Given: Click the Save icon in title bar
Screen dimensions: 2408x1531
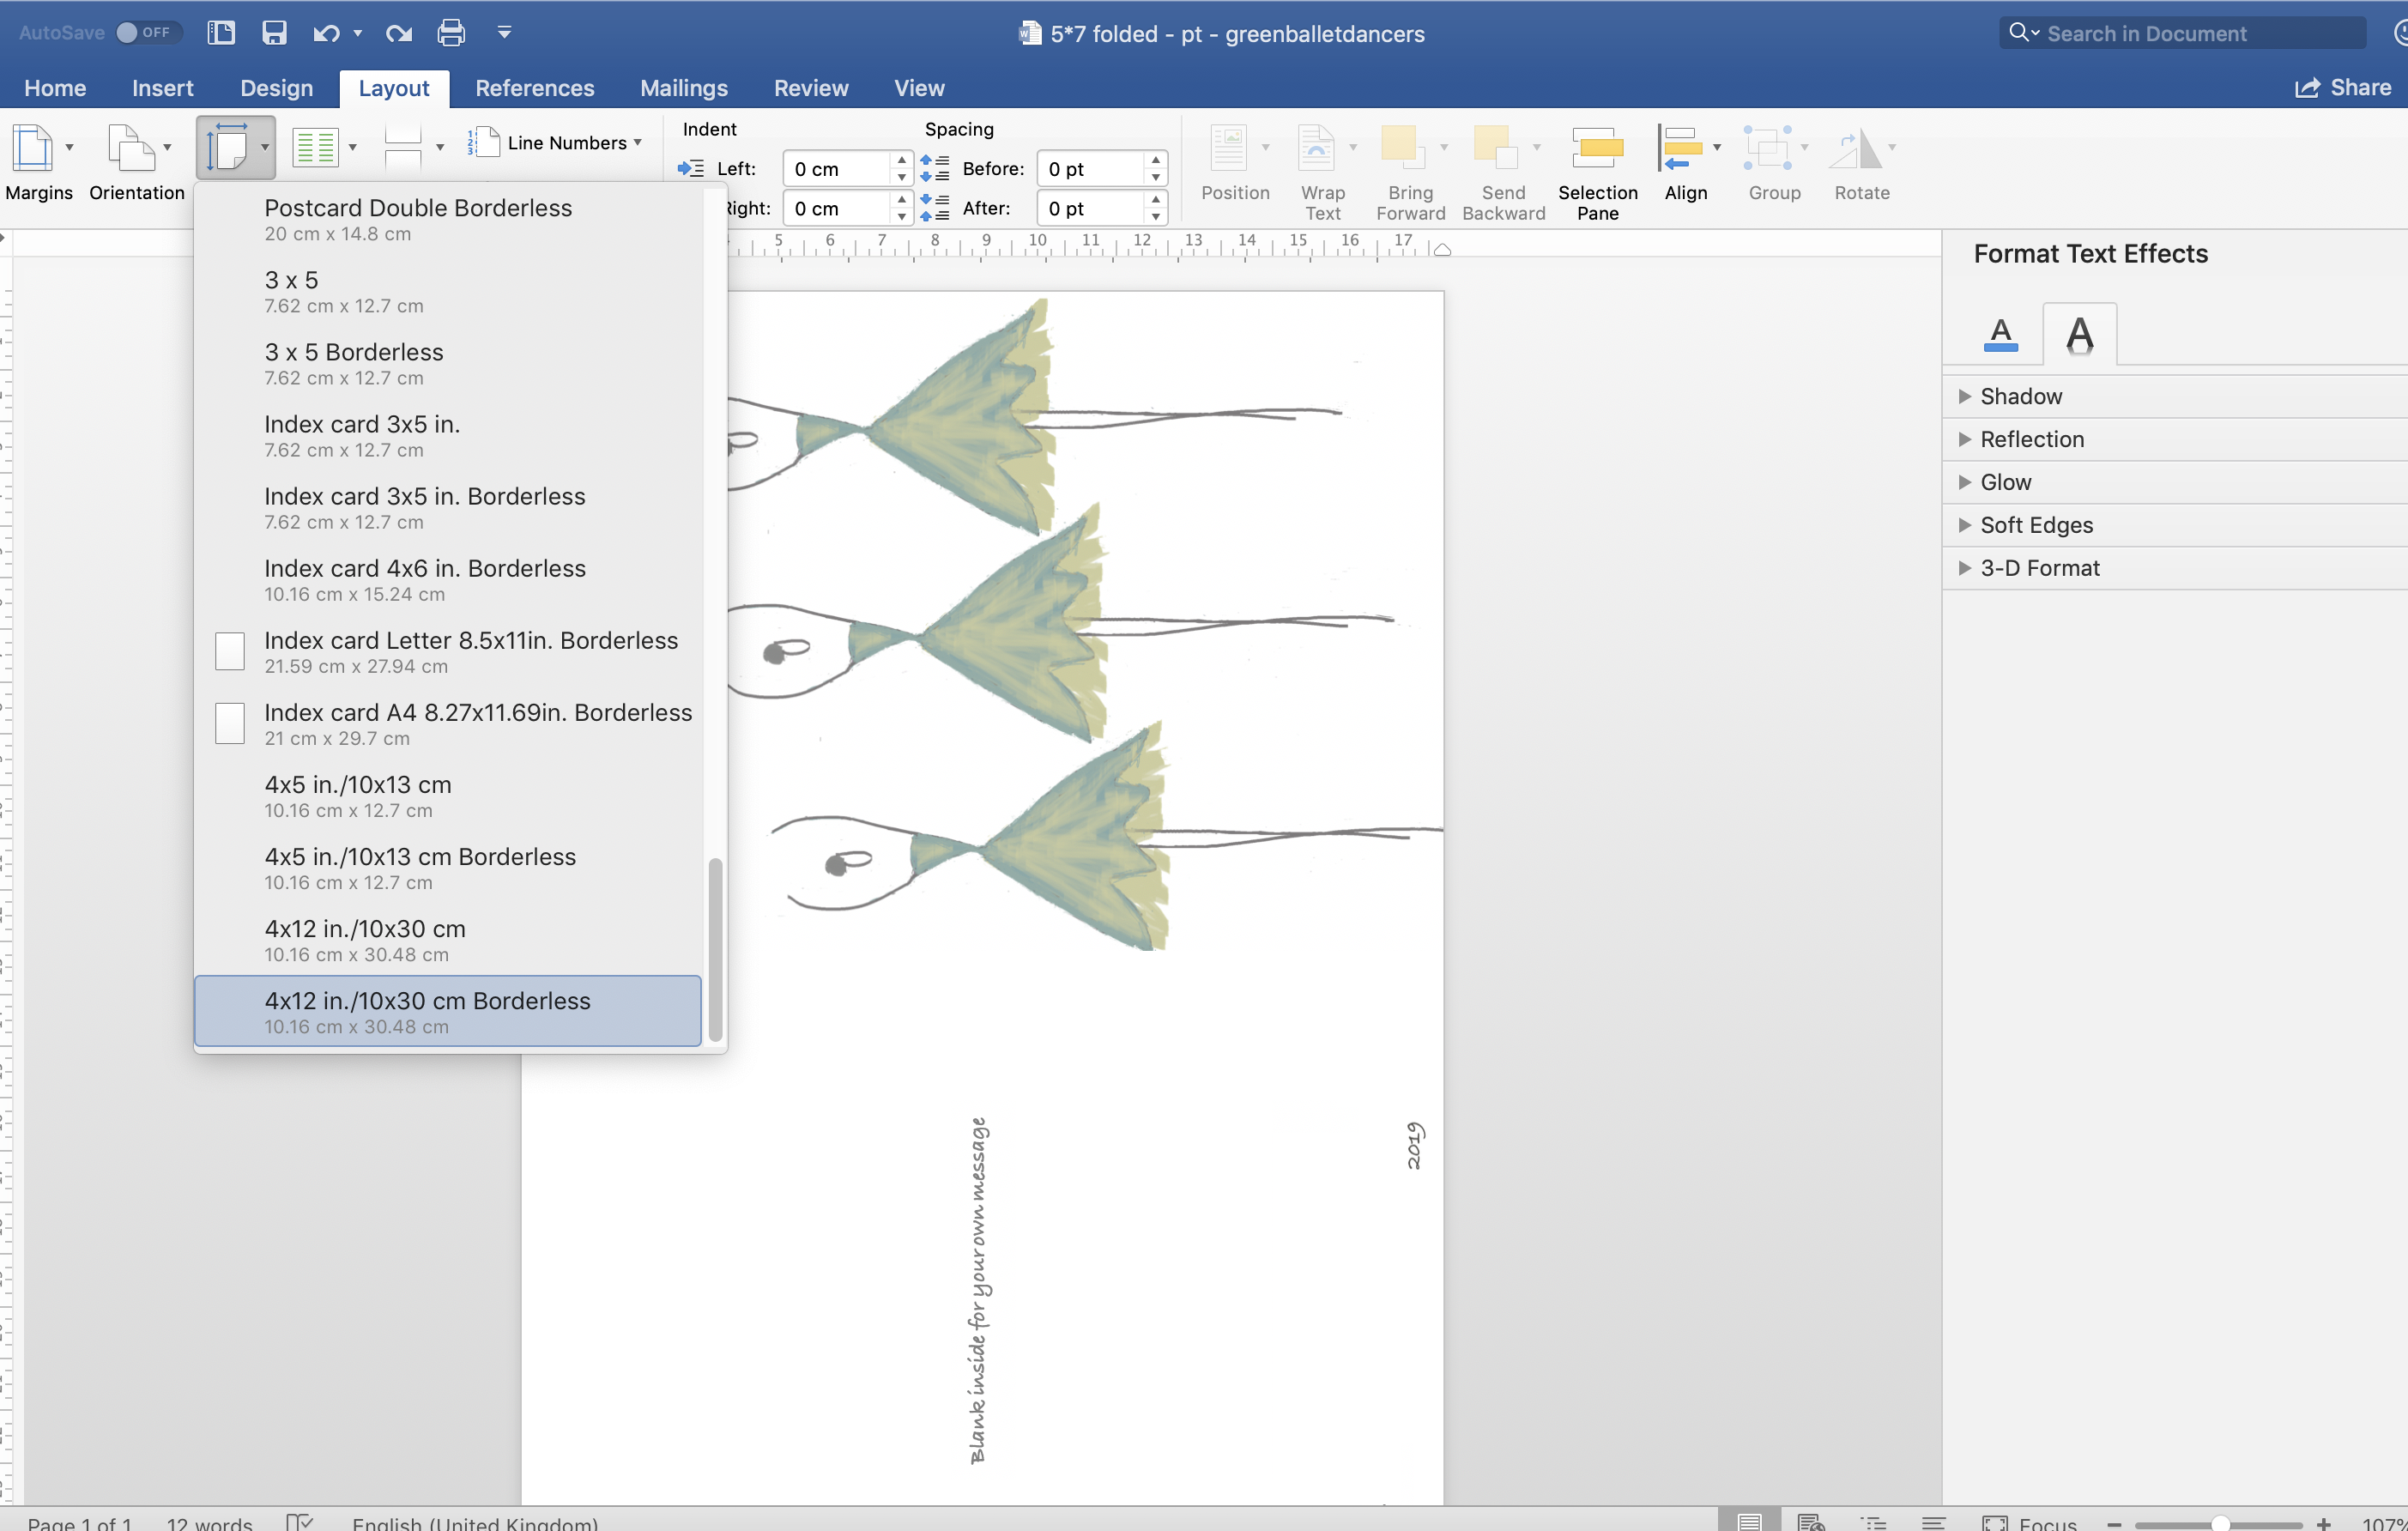Looking at the screenshot, I should (x=274, y=33).
